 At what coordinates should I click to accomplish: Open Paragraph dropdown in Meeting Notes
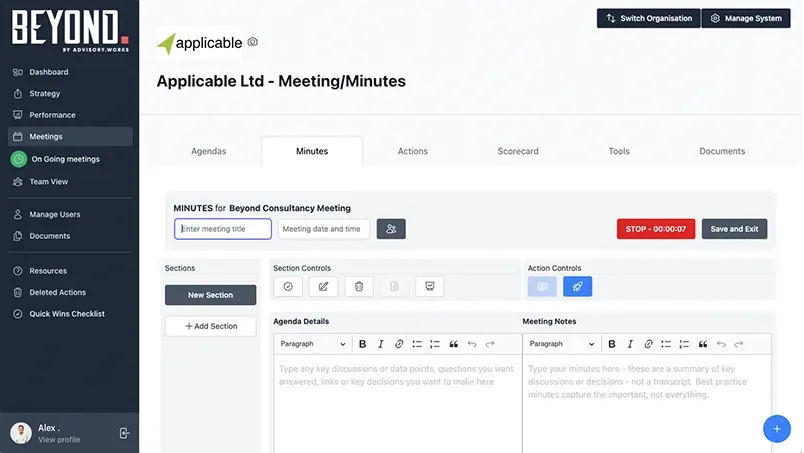click(562, 344)
